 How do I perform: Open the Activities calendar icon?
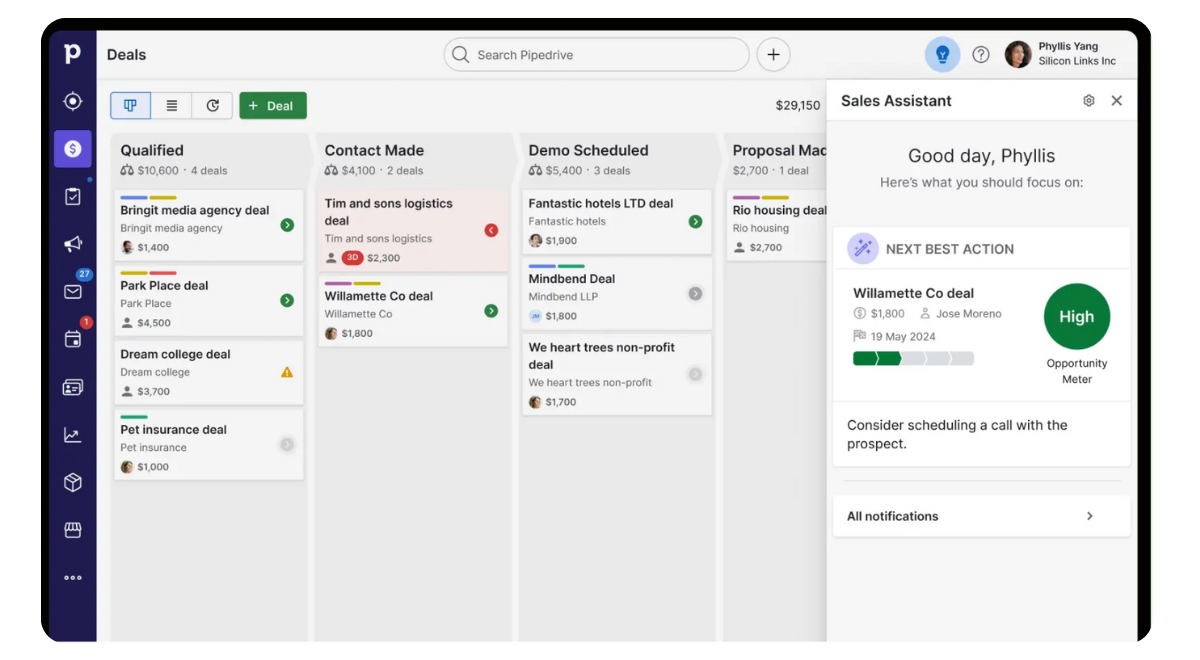pyautogui.click(x=72, y=339)
